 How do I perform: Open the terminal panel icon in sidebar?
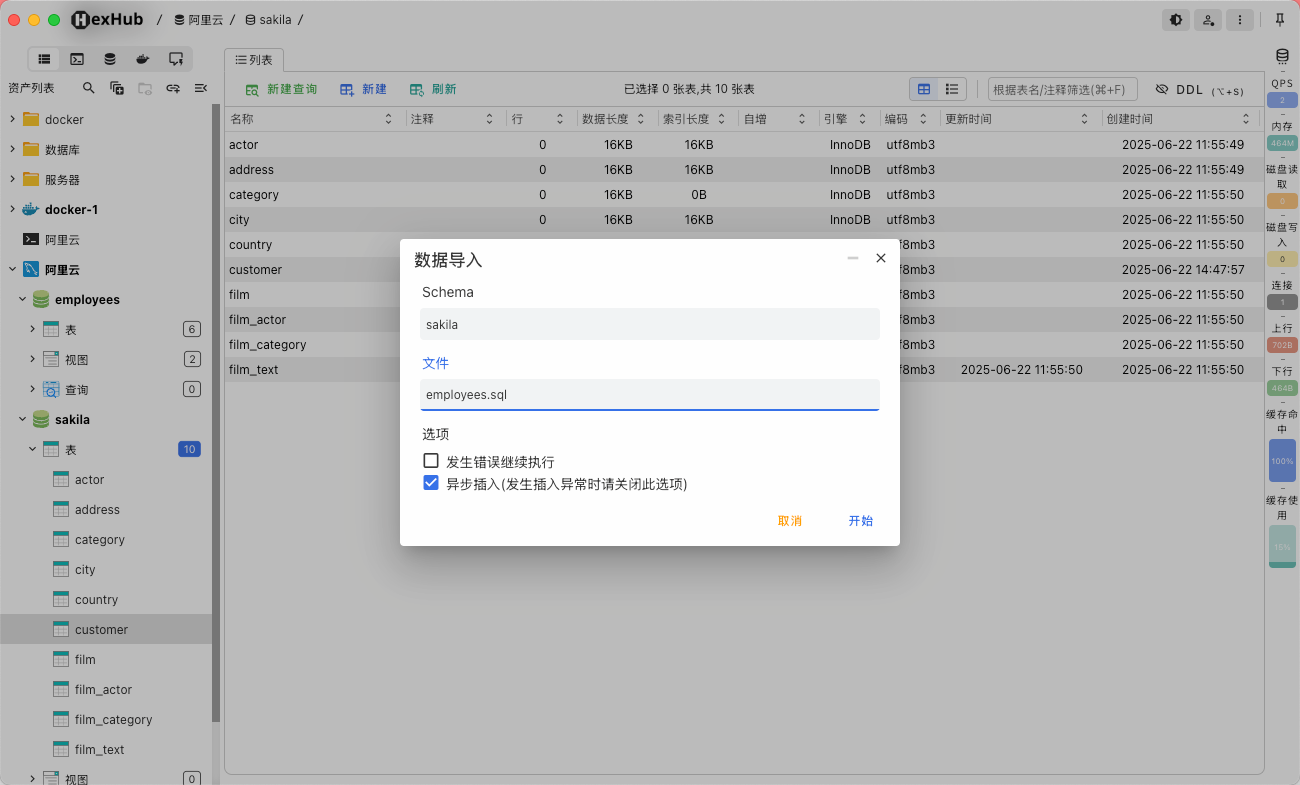(77, 59)
